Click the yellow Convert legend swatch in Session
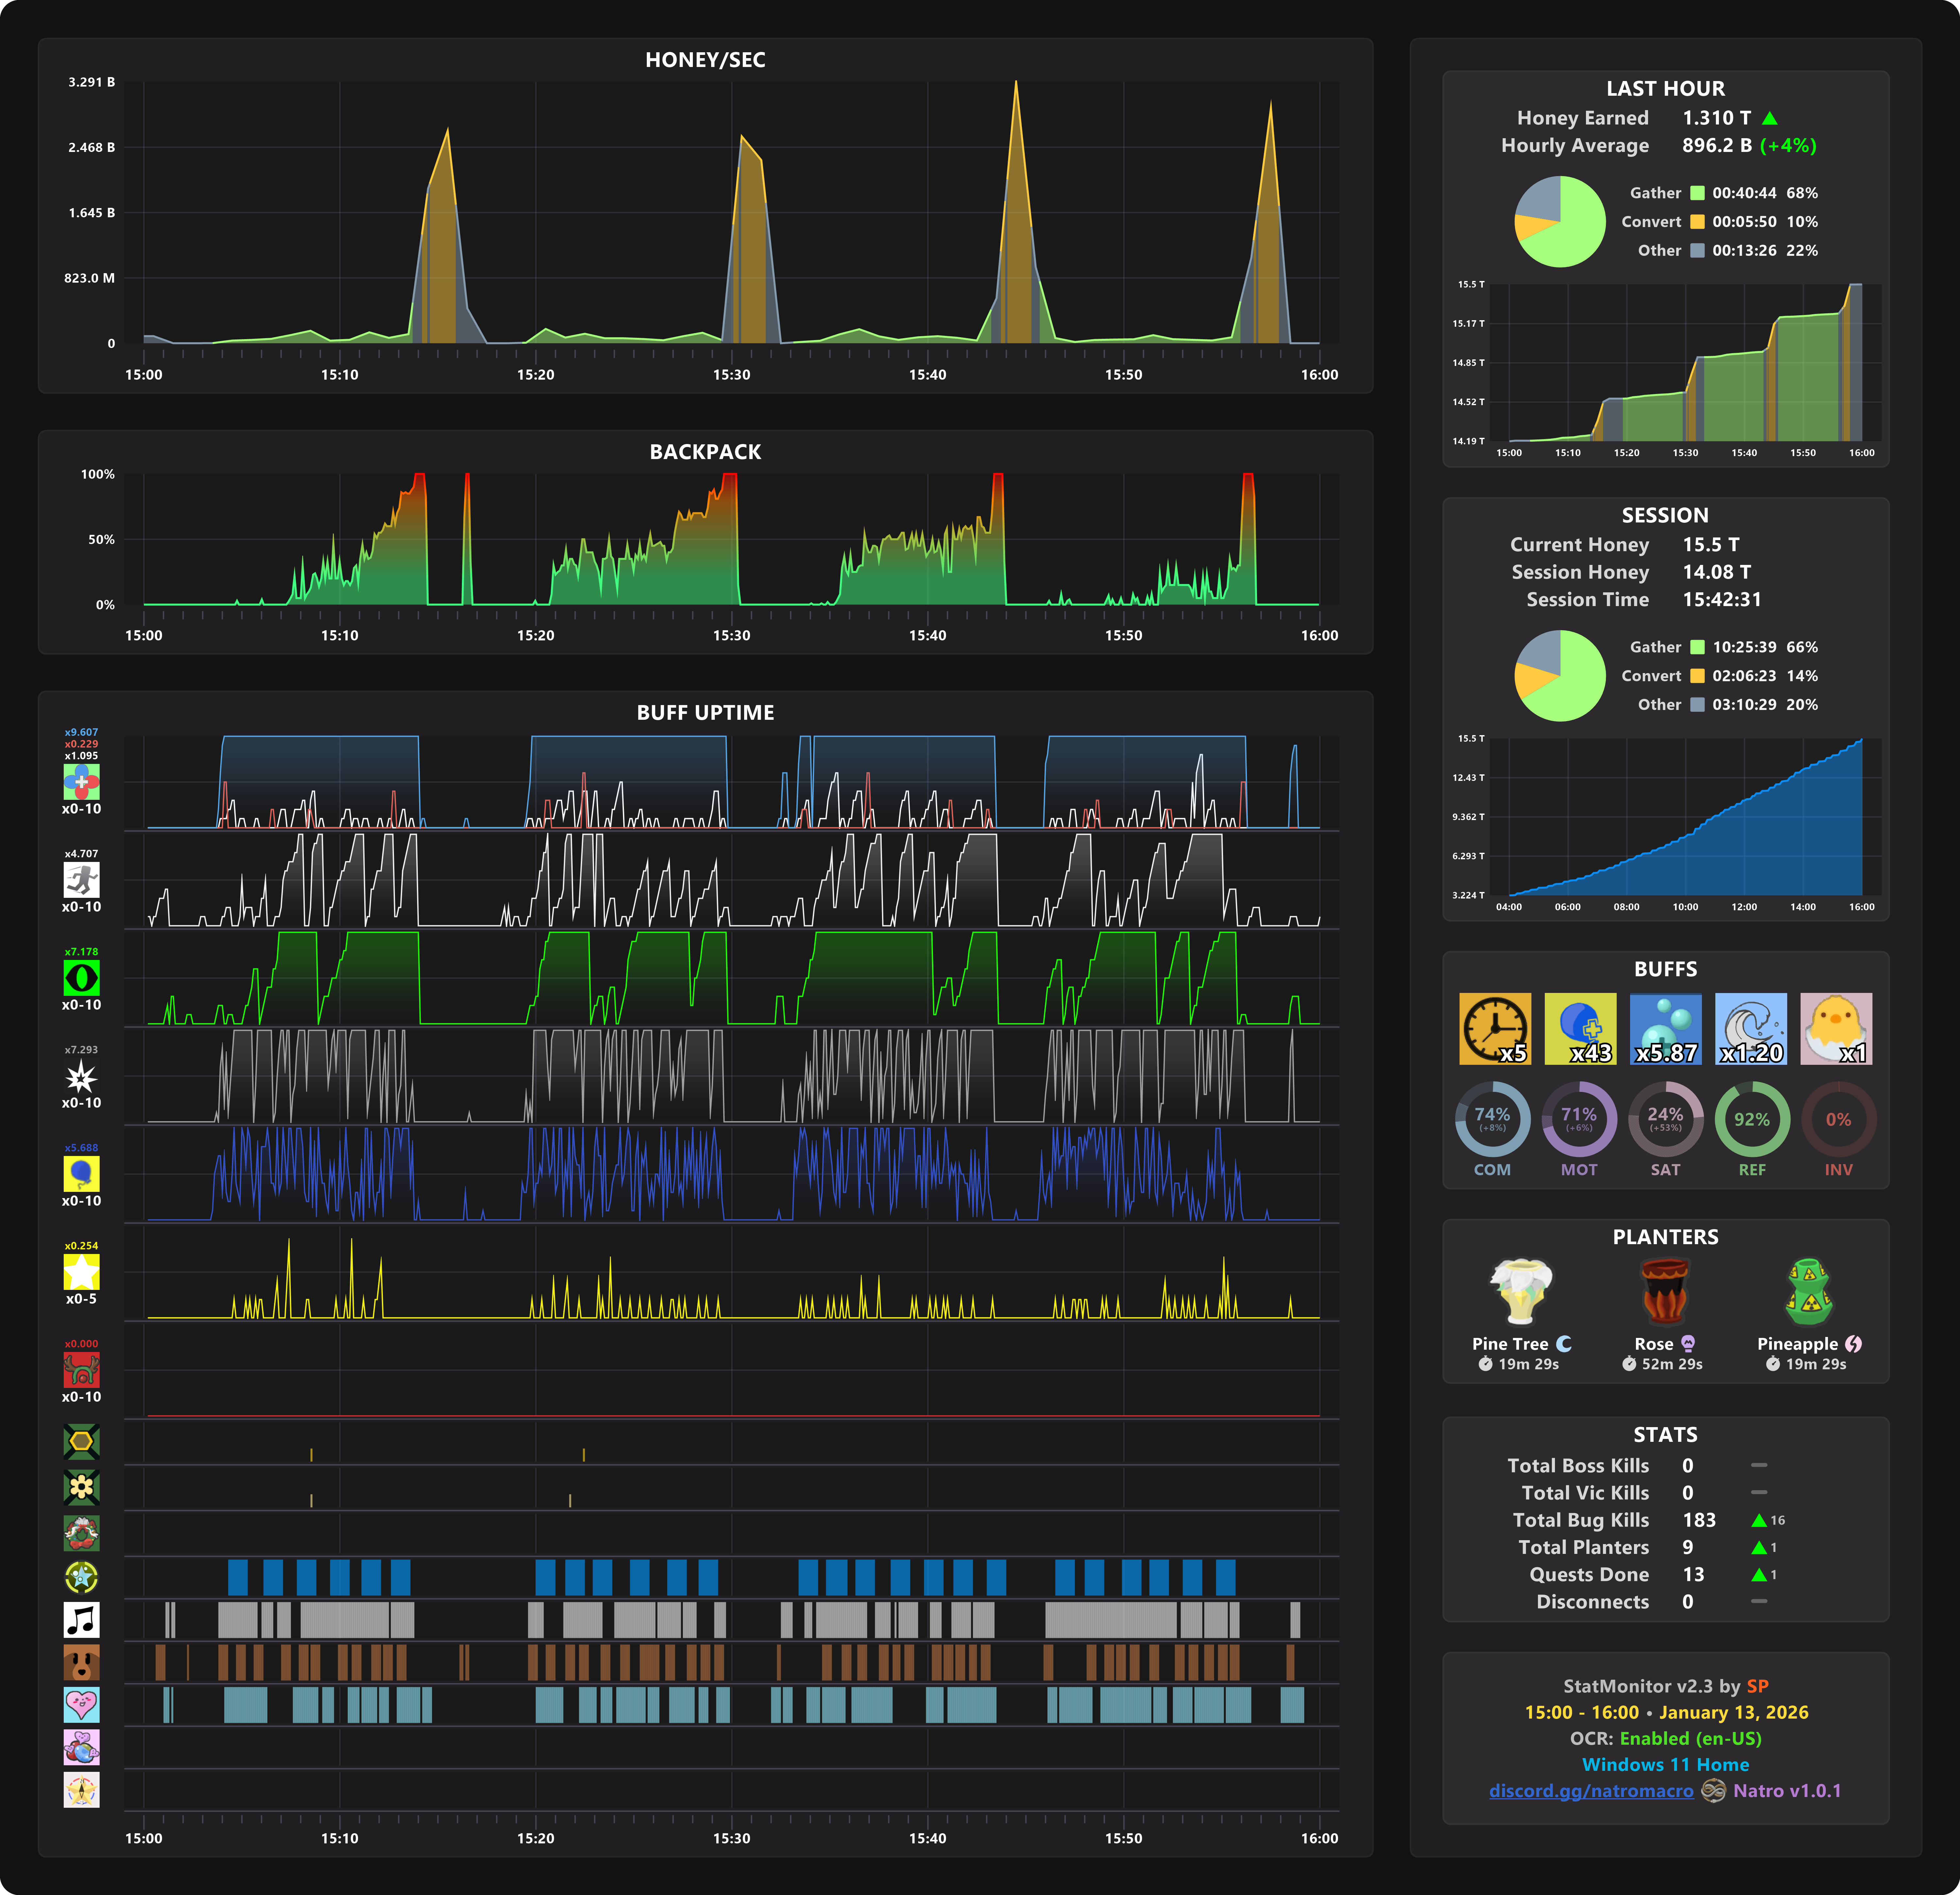 click(x=1697, y=676)
